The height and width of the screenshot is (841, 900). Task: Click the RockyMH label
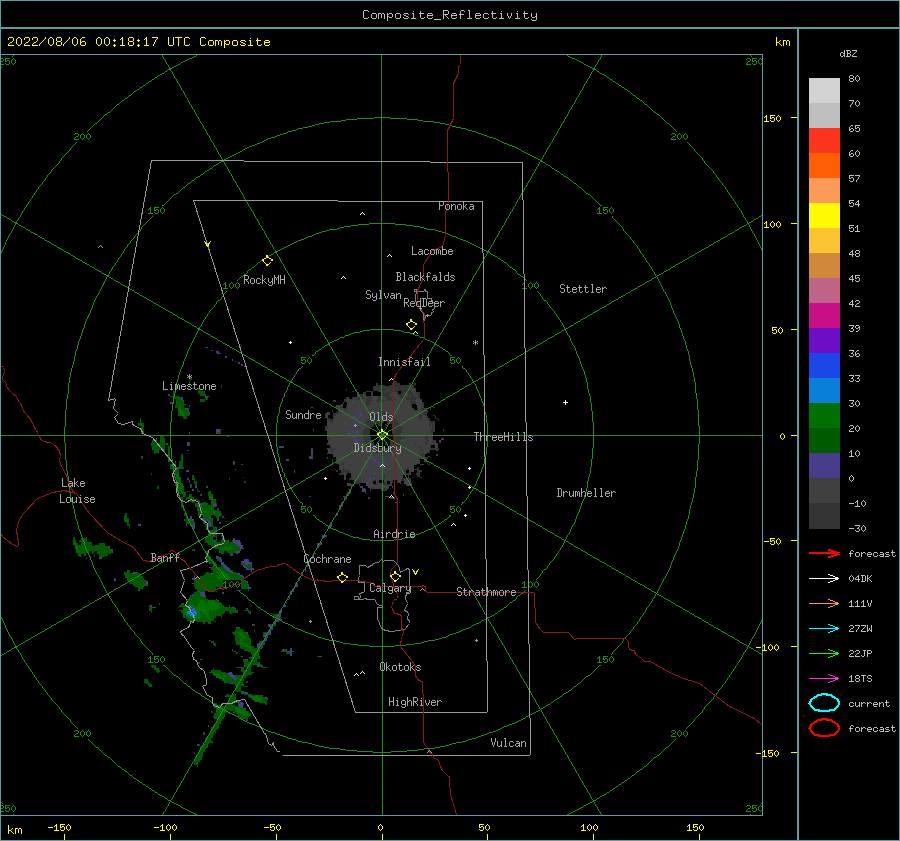(264, 280)
